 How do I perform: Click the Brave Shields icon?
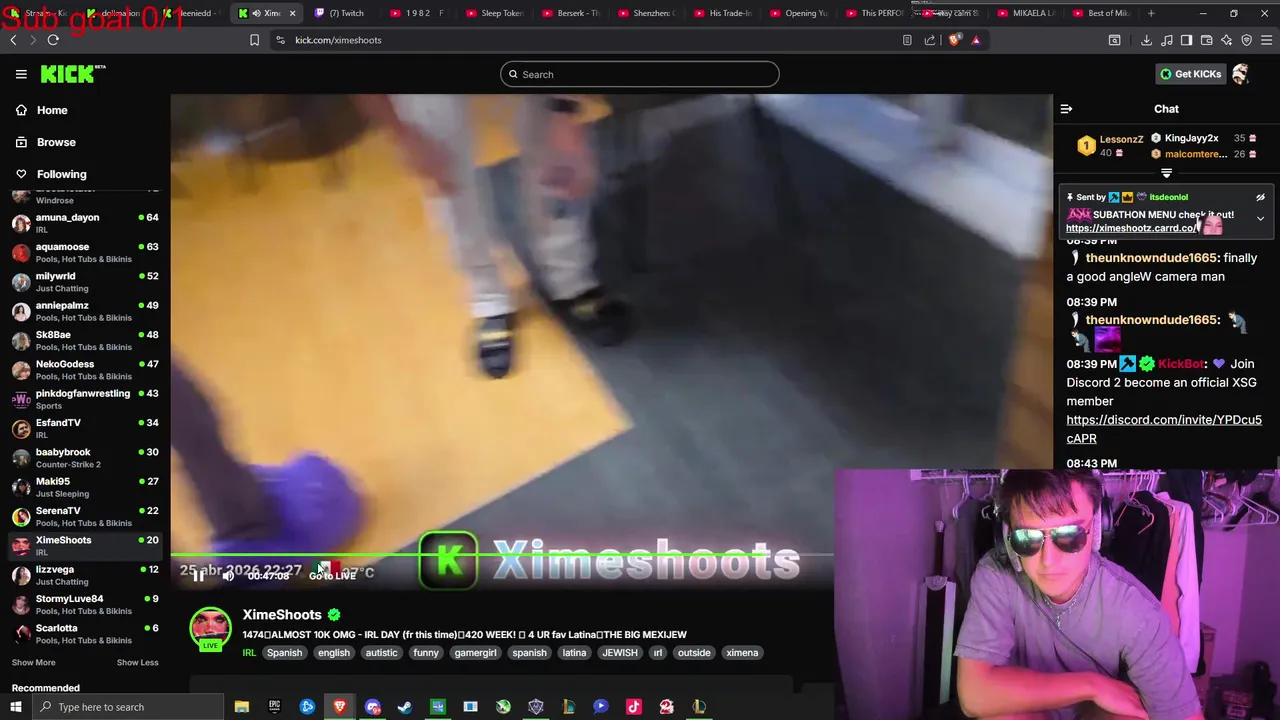[954, 40]
